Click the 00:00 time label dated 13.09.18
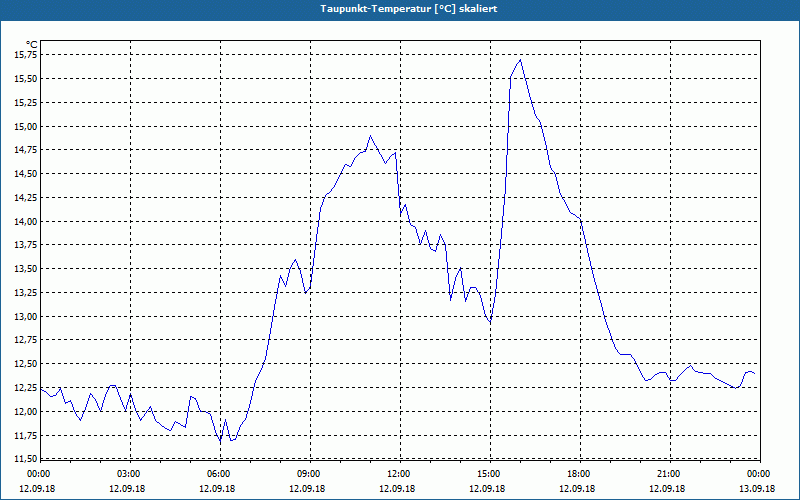 tap(758, 474)
